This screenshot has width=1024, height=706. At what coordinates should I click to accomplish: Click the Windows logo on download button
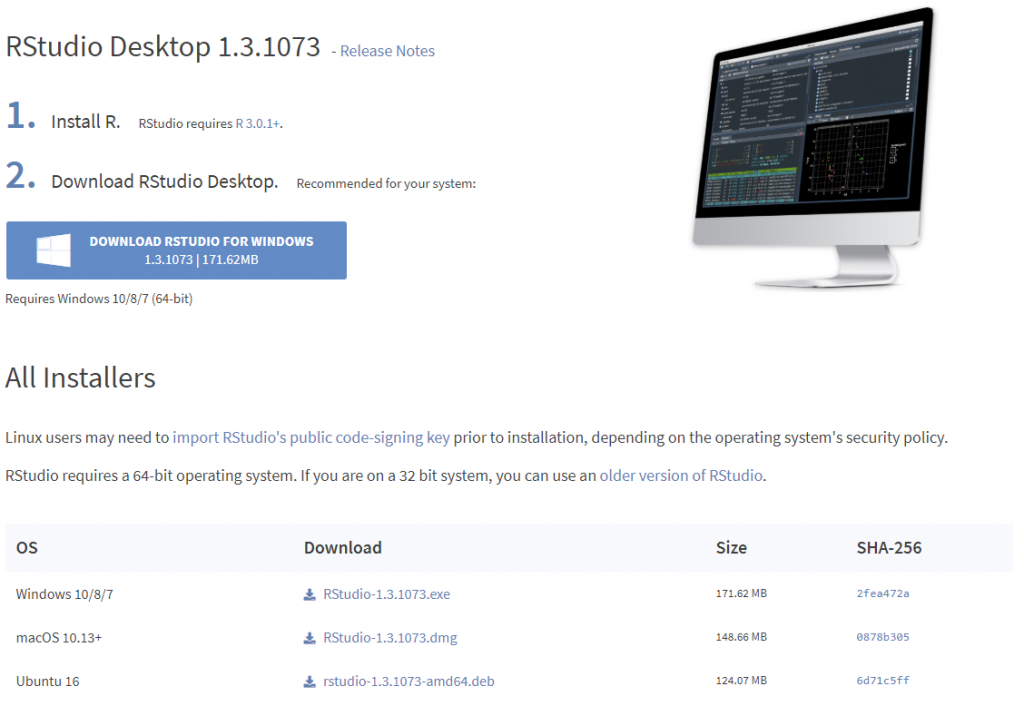pos(53,250)
